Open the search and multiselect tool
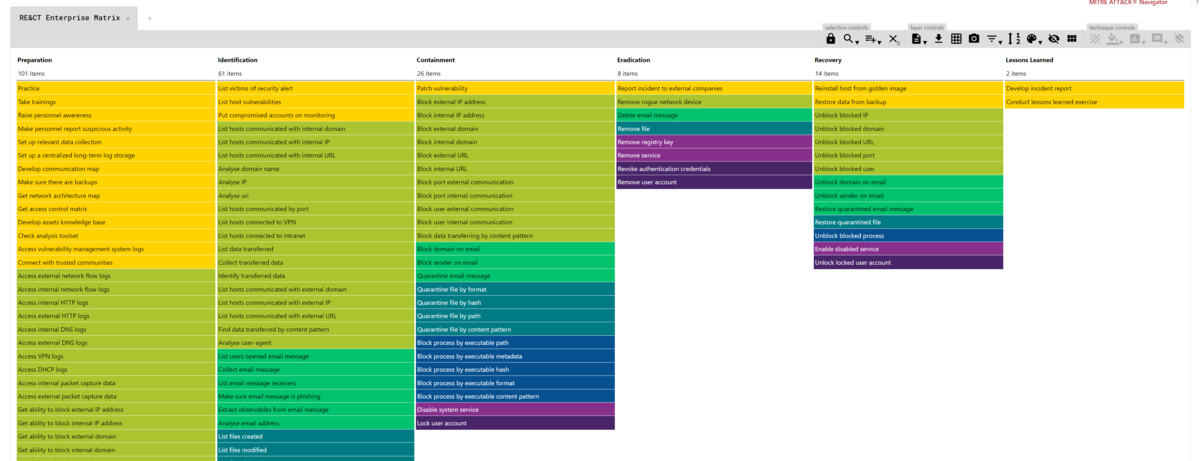 point(850,39)
